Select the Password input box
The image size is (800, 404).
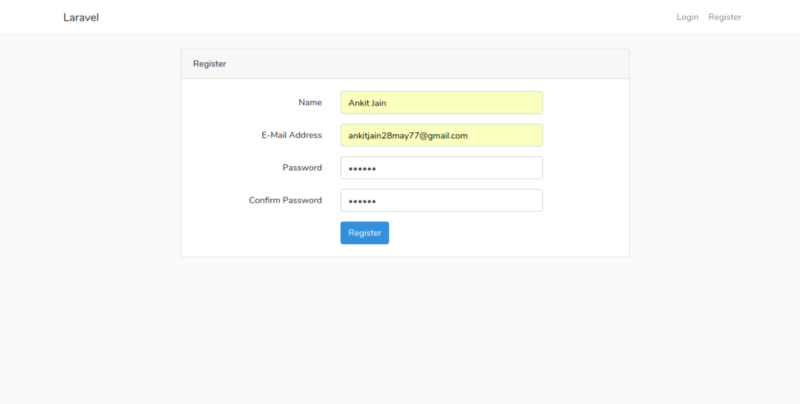click(441, 168)
